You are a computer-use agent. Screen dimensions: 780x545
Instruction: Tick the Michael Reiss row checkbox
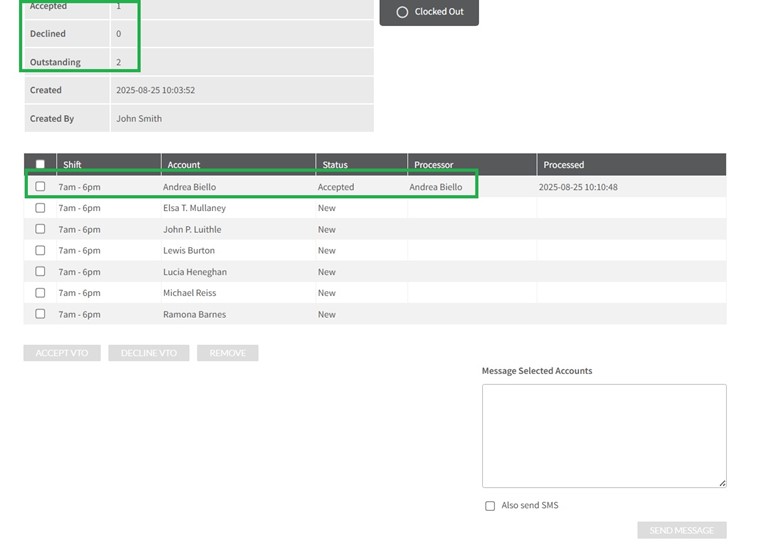coord(40,293)
